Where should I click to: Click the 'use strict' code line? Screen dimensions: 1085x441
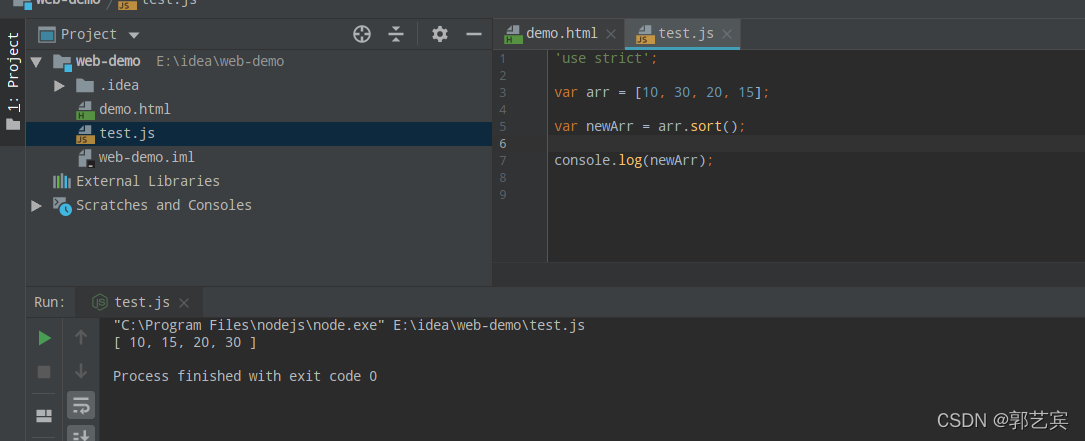[605, 59]
